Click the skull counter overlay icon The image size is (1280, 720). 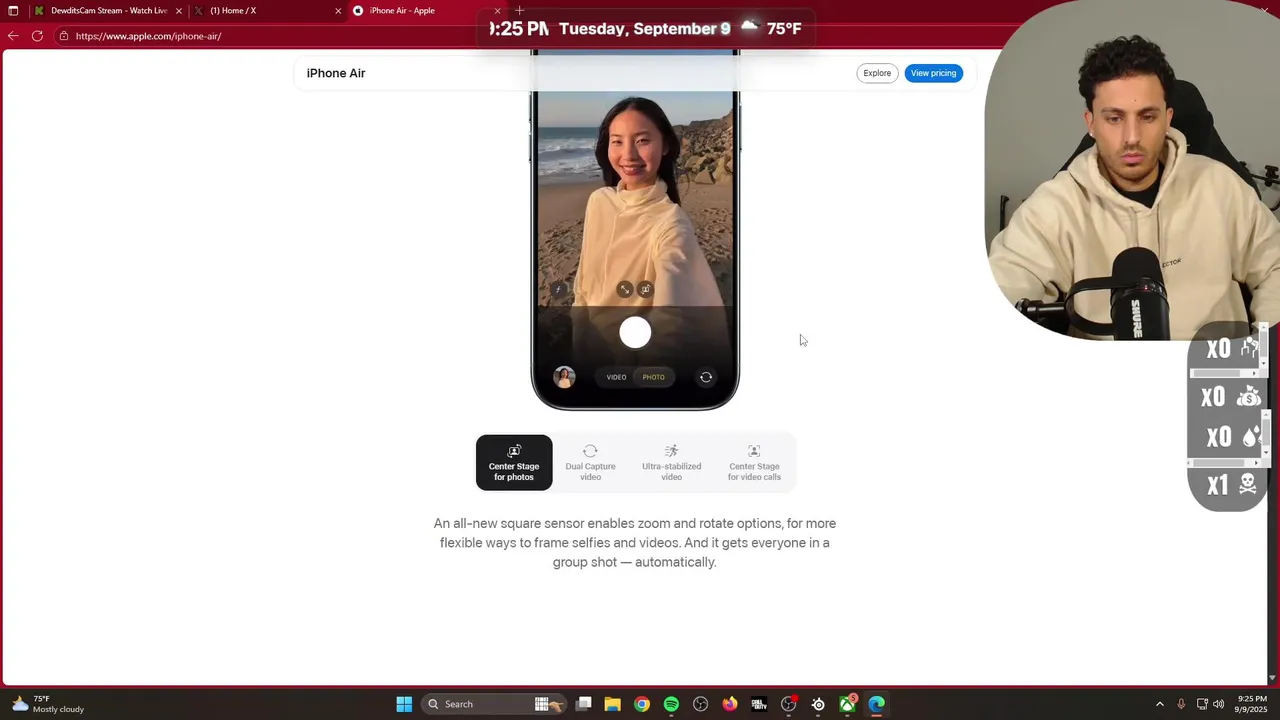pos(1248,485)
